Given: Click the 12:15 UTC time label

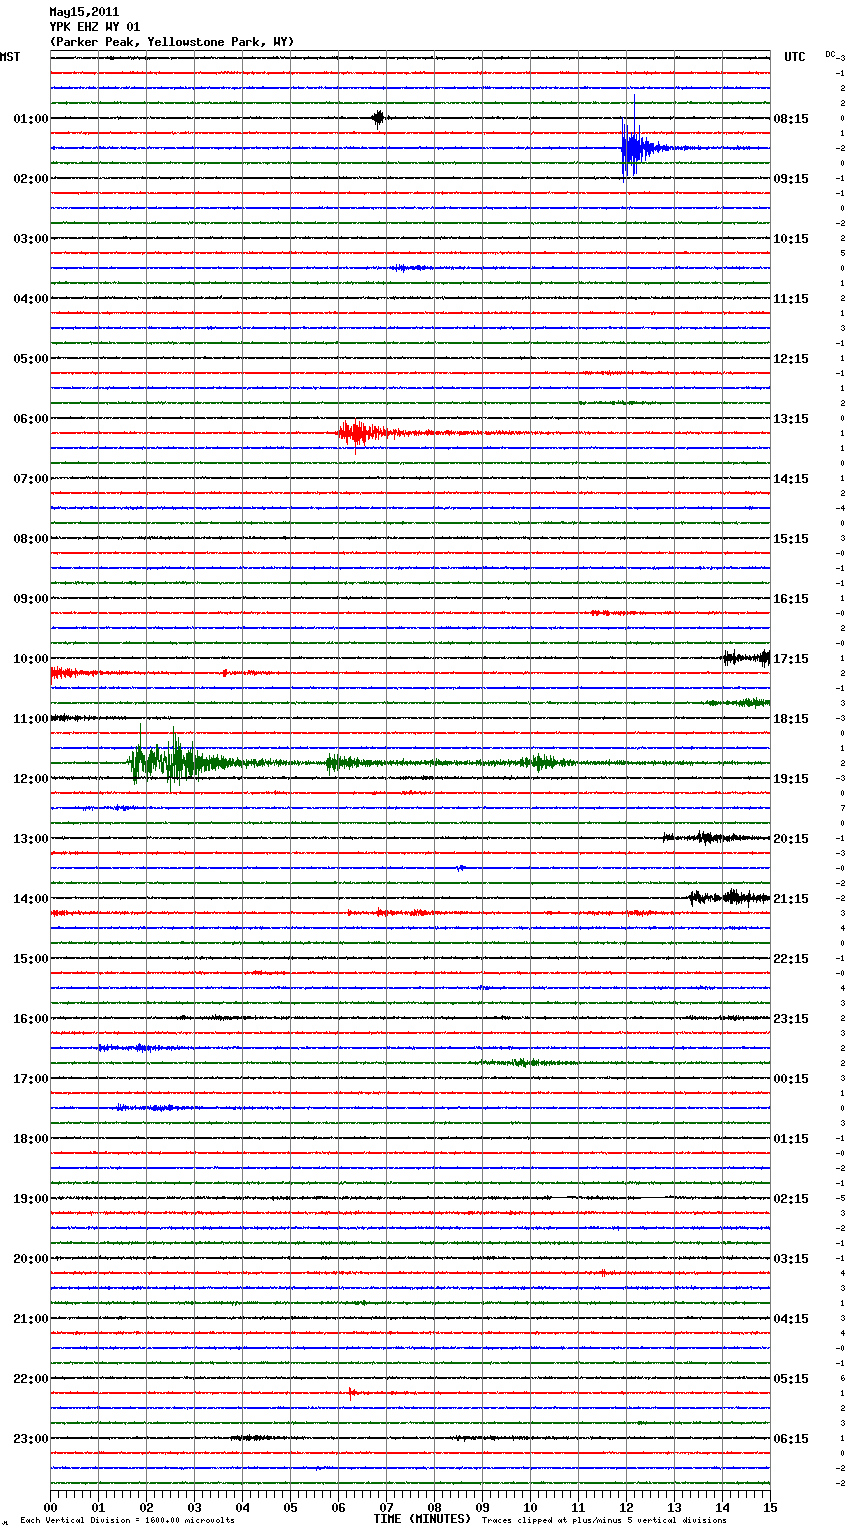Looking at the screenshot, I should tap(791, 359).
